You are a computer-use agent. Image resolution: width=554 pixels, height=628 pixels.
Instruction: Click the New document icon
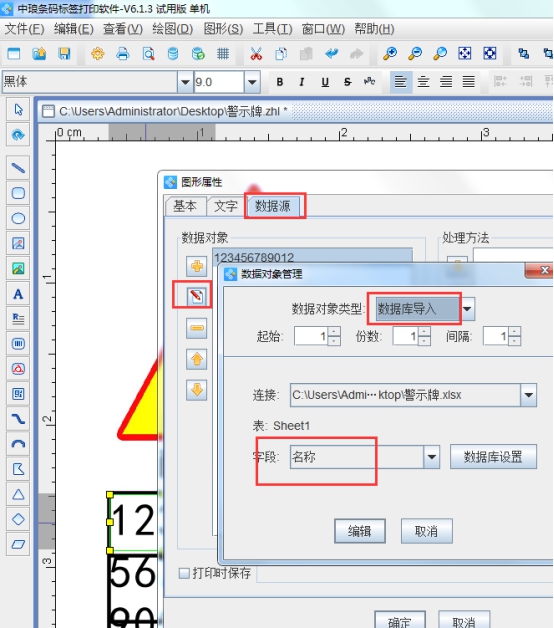pyautogui.click(x=14, y=53)
